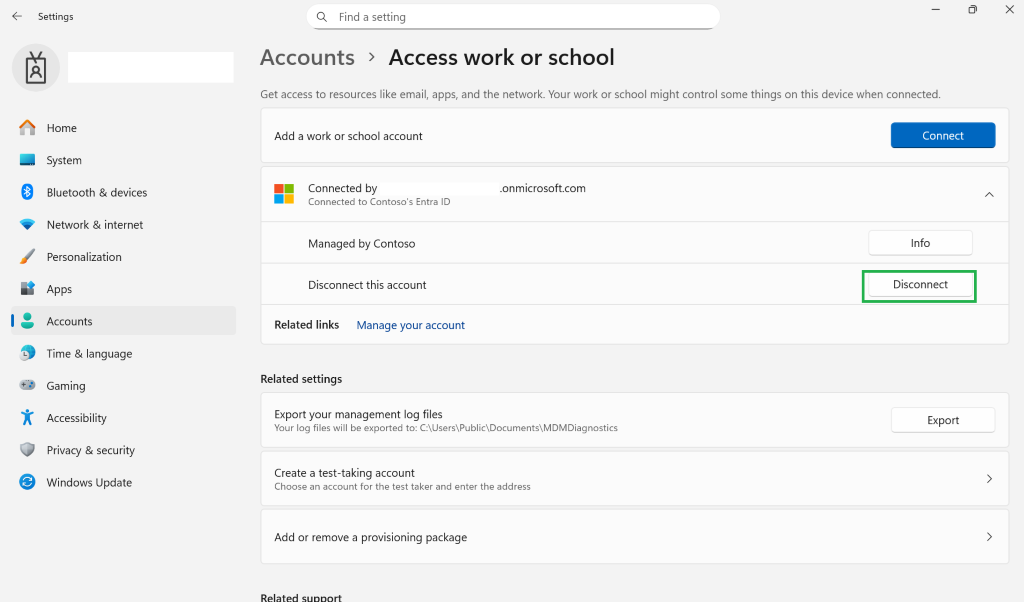Screen dimensions: 1024x602
Task: Open the Windows Update sync icon
Action: (x=27, y=482)
